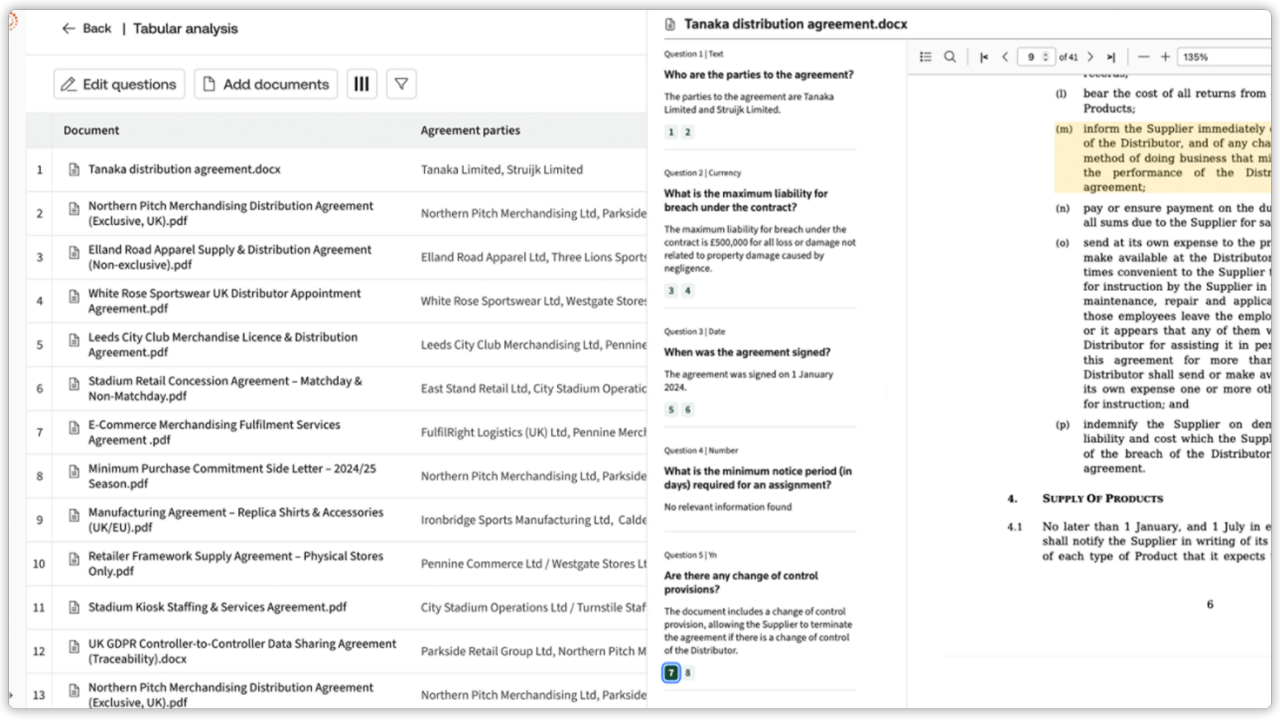The image size is (1280, 720).
Task: Go to next page in viewer
Action: coord(1090,57)
